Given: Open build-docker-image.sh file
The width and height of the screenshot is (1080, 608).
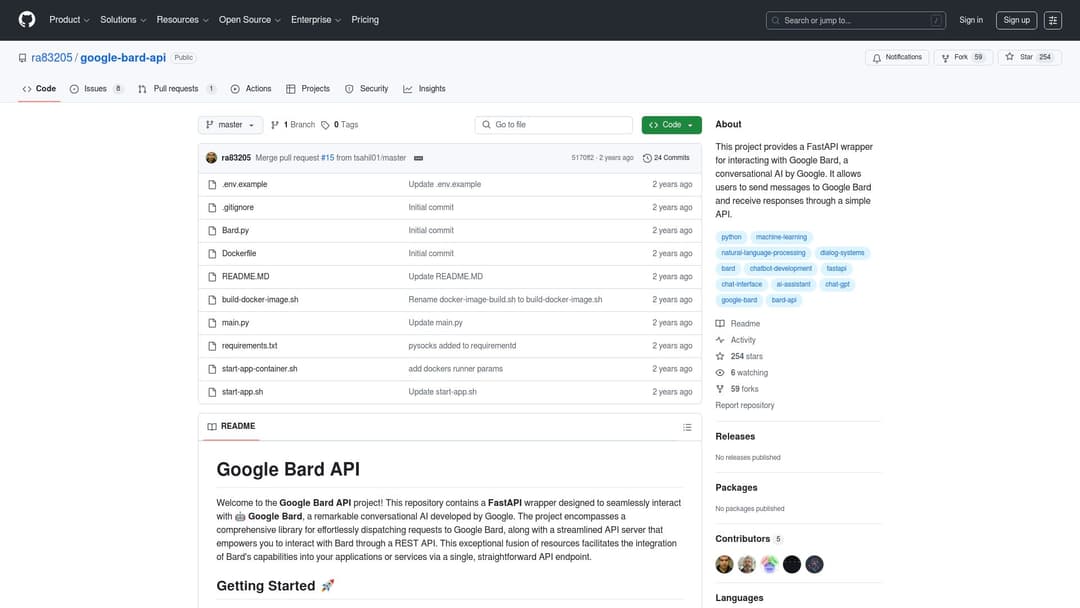Looking at the screenshot, I should point(260,300).
